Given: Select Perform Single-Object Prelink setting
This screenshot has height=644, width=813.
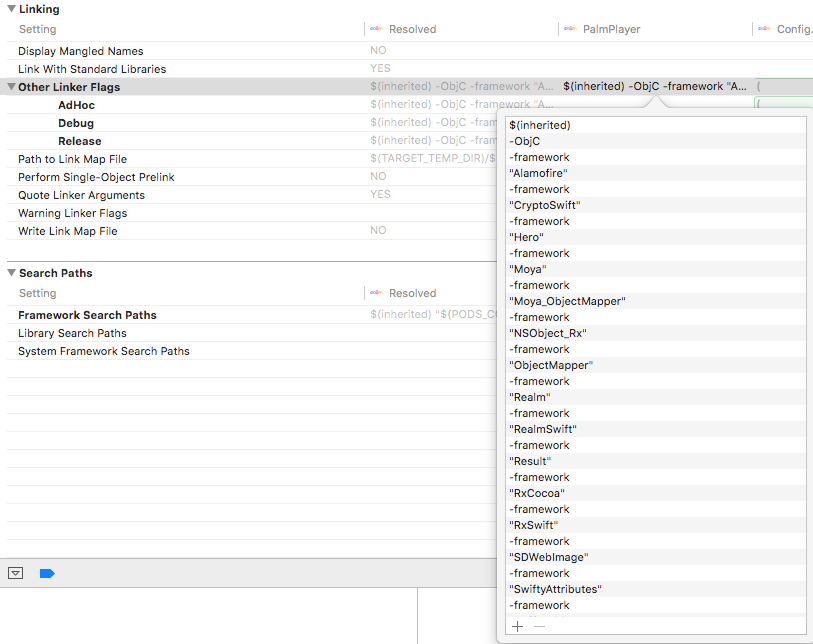Looking at the screenshot, I should click(96, 177).
